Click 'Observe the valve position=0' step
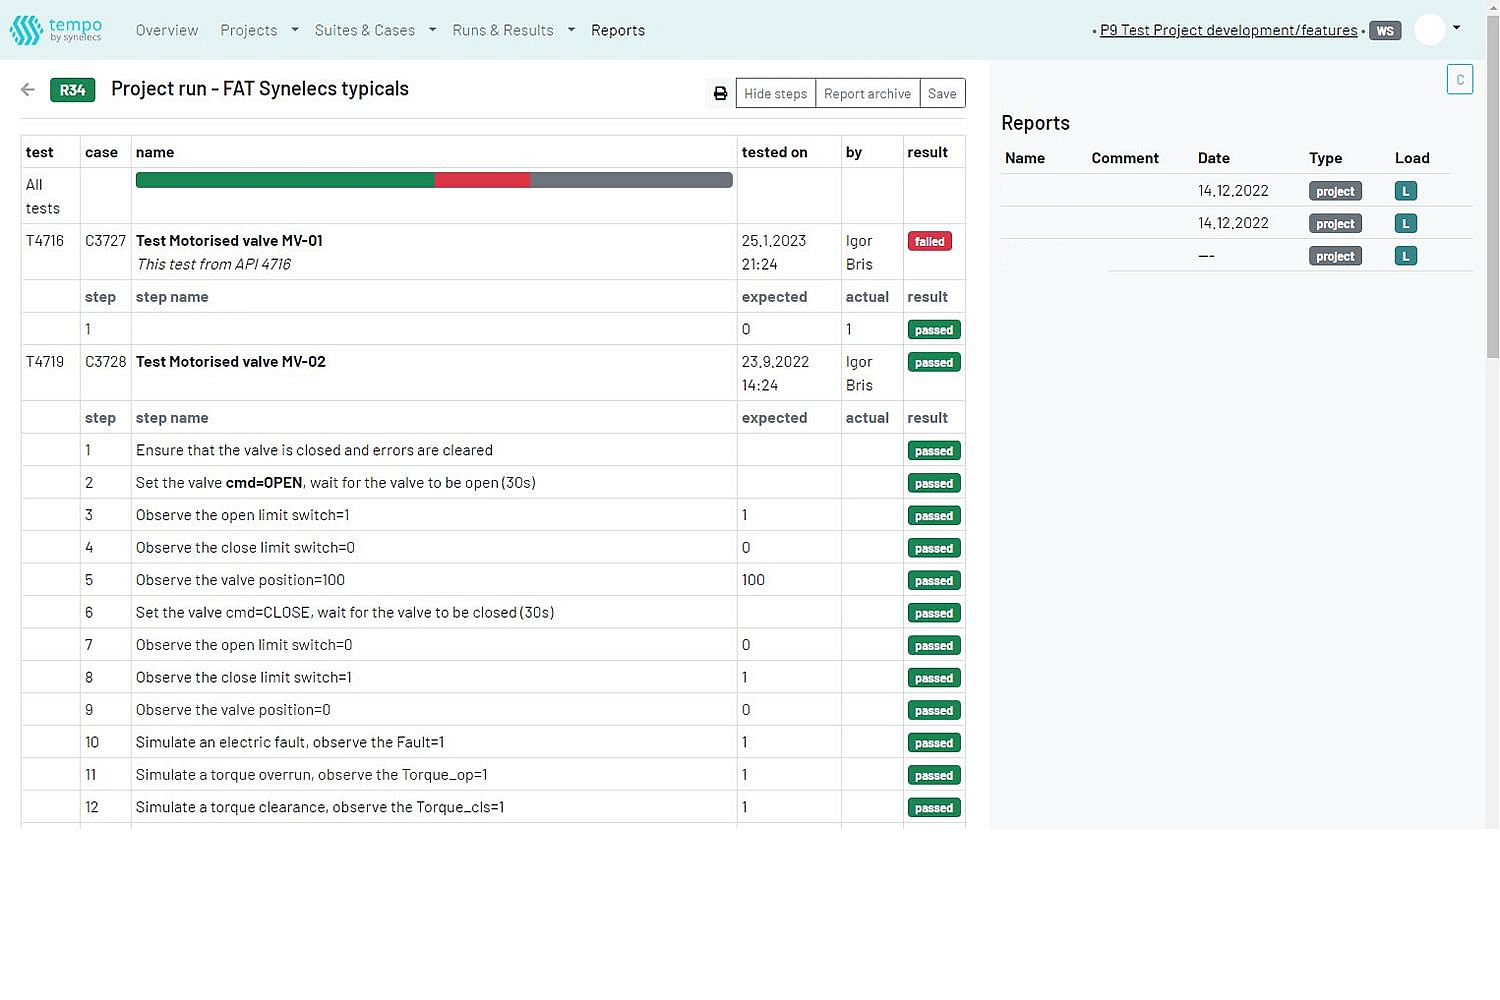The image size is (1500, 1000). (233, 710)
